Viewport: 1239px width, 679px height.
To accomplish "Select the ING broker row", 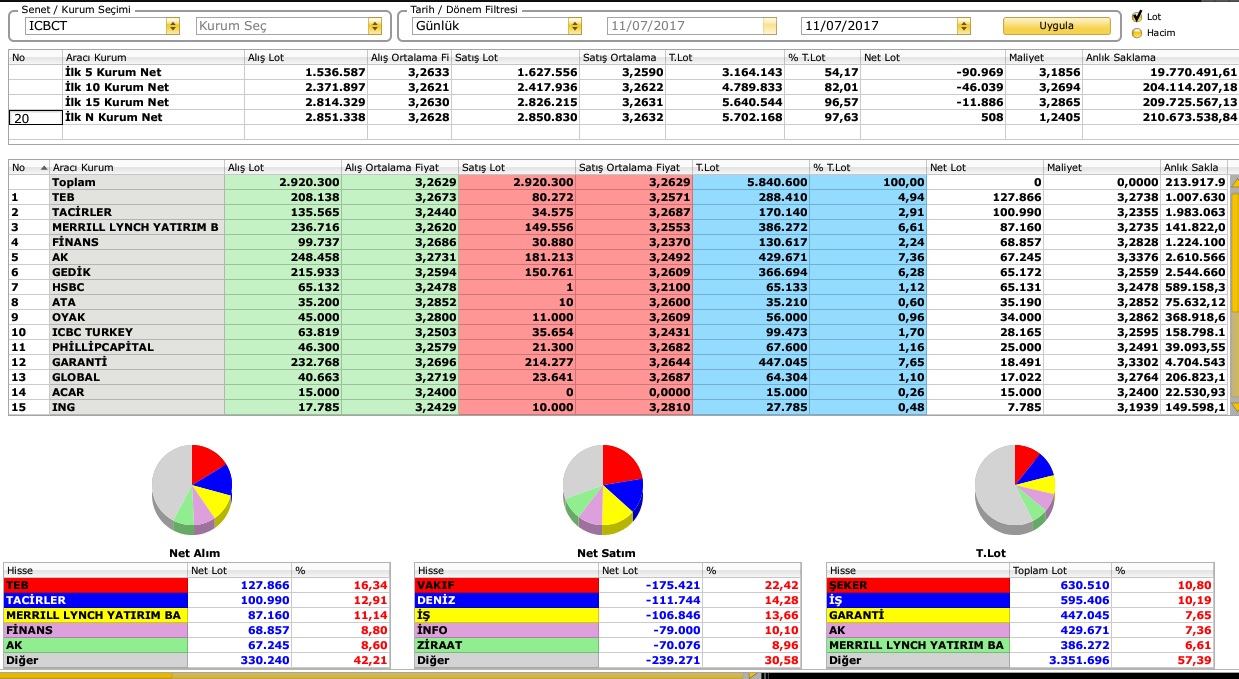I will [x=618, y=408].
